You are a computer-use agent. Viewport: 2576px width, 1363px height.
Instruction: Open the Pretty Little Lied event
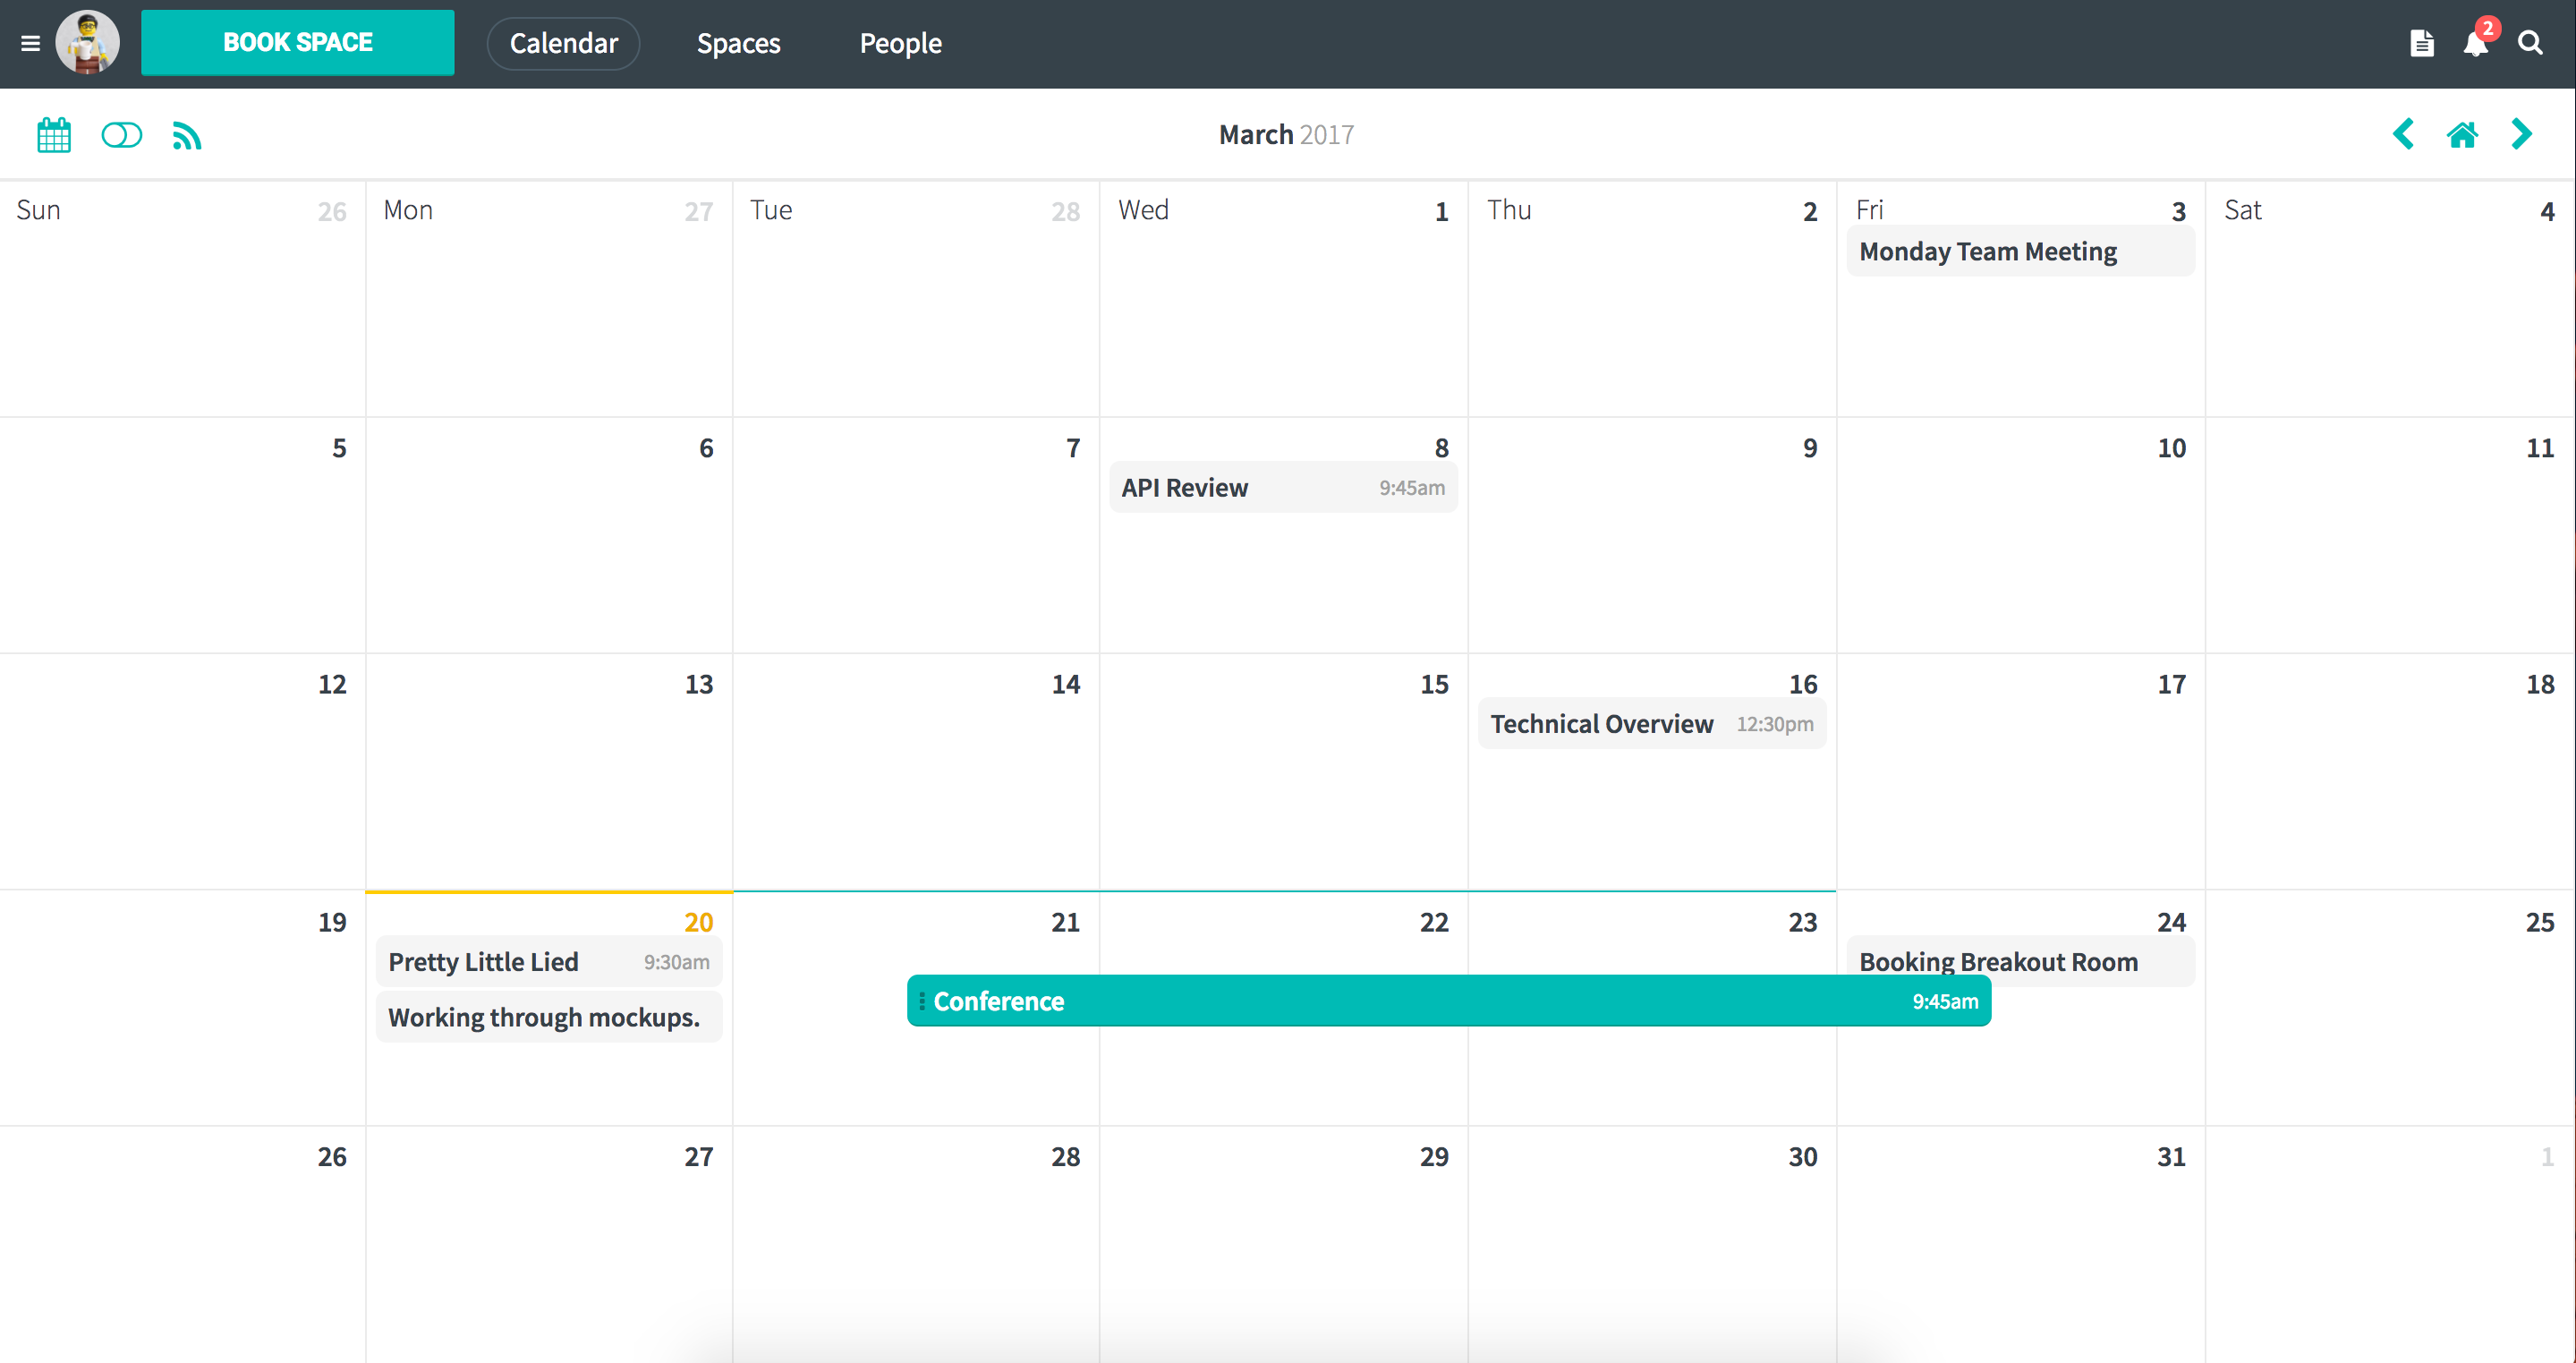[549, 962]
